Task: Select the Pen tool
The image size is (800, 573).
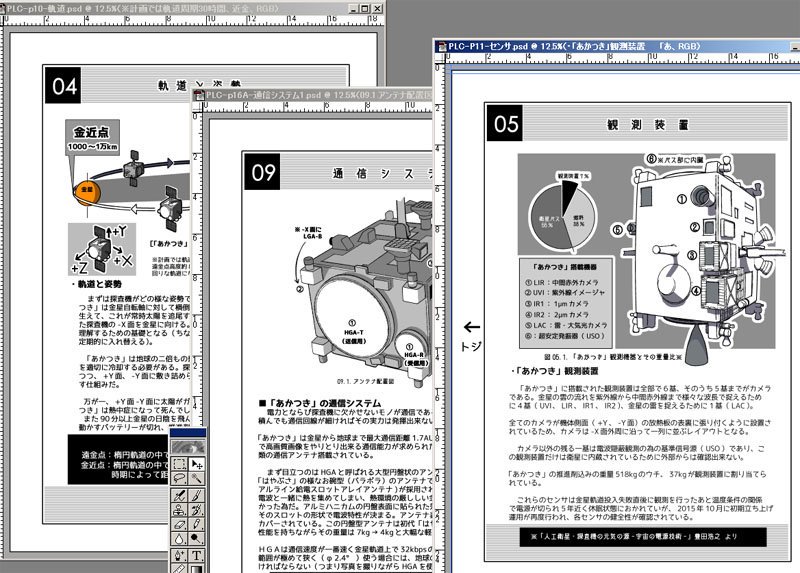Action: [x=180, y=555]
